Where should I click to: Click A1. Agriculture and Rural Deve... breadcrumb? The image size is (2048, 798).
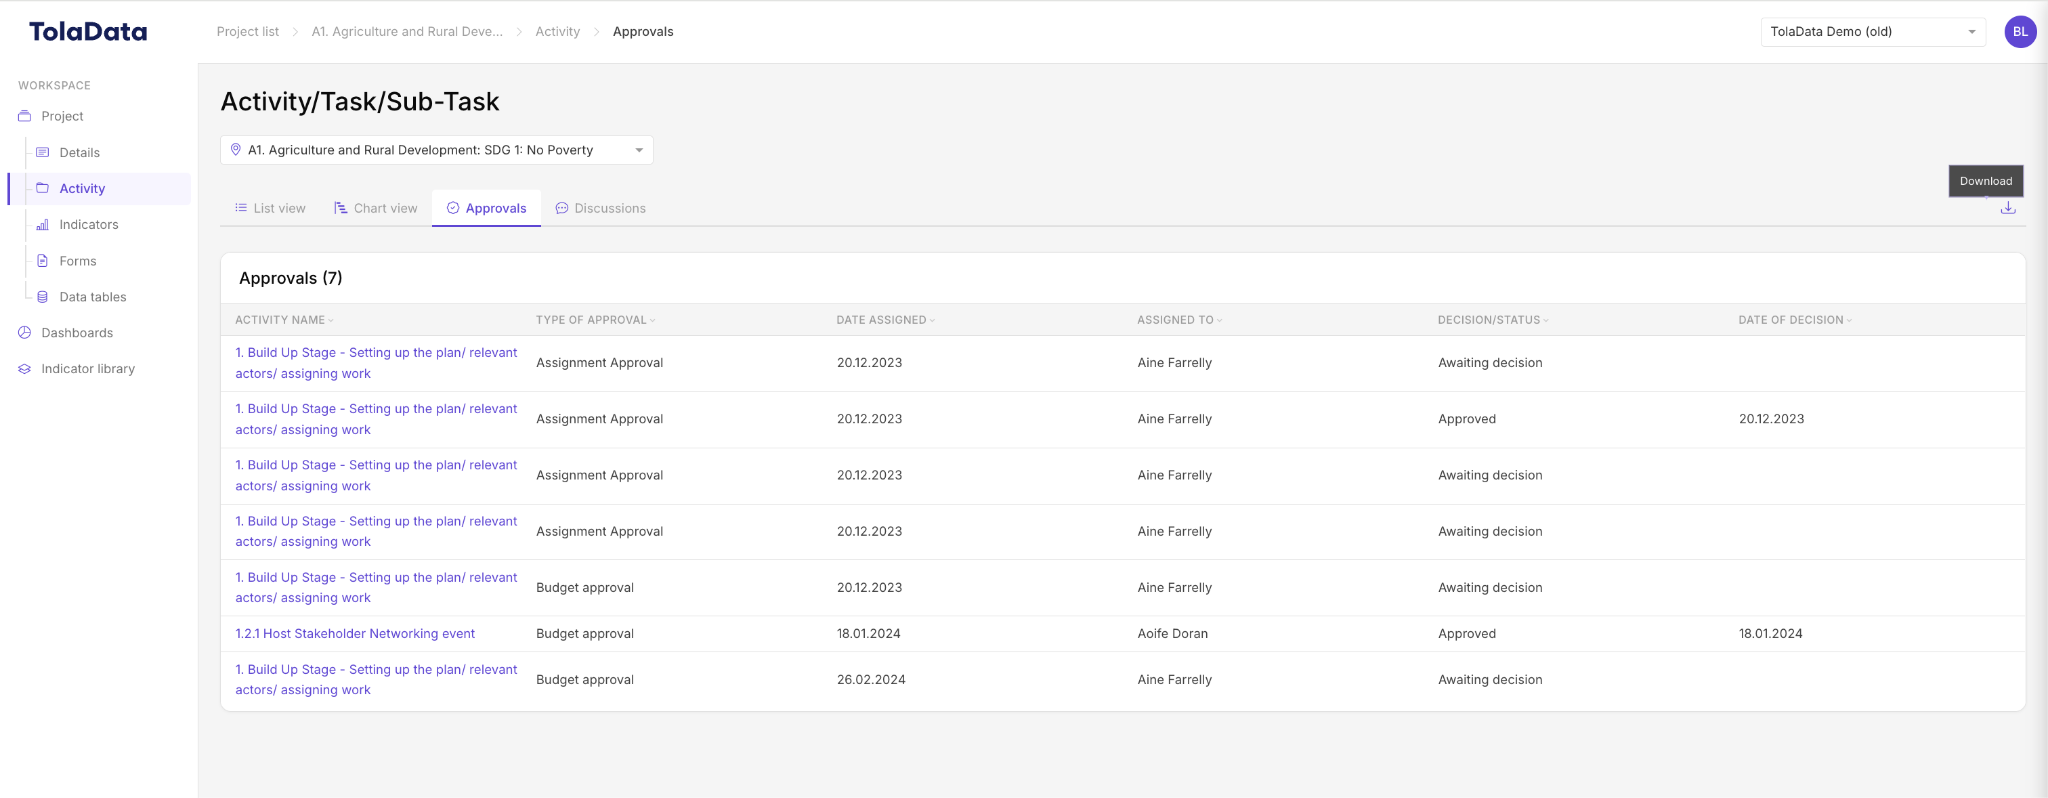tap(407, 32)
